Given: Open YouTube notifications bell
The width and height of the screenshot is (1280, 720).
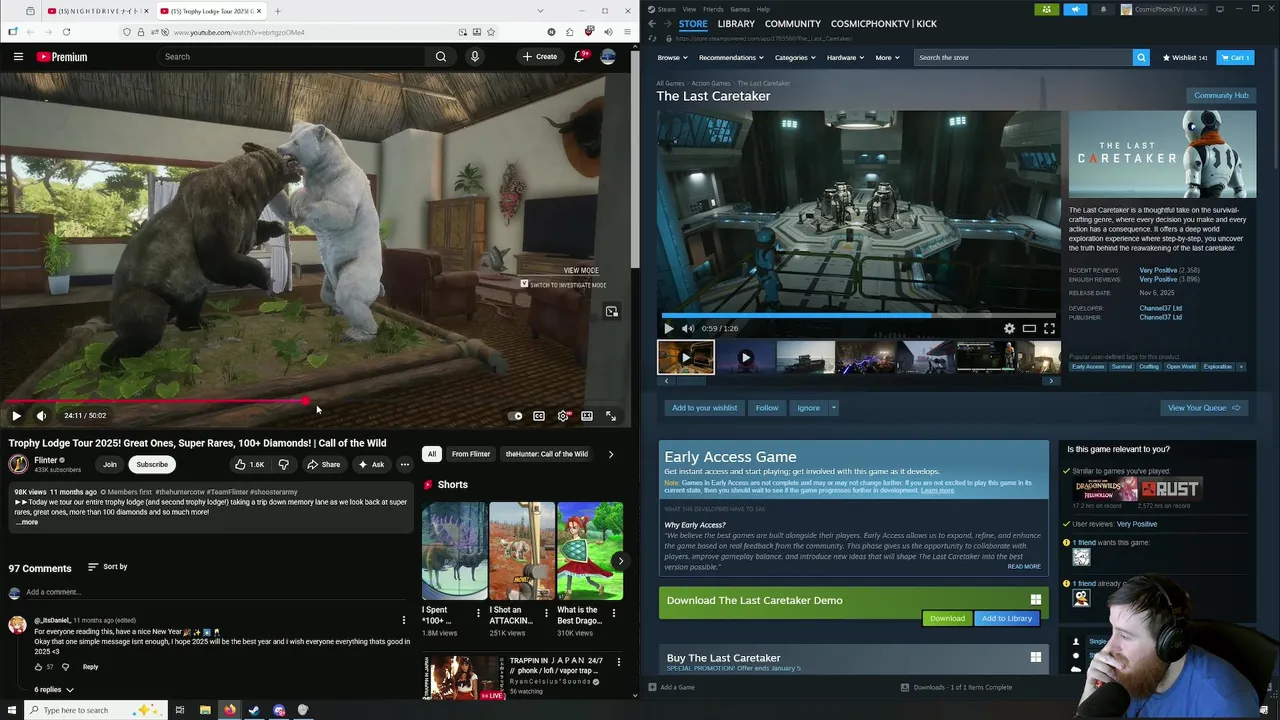Looking at the screenshot, I should 579,57.
